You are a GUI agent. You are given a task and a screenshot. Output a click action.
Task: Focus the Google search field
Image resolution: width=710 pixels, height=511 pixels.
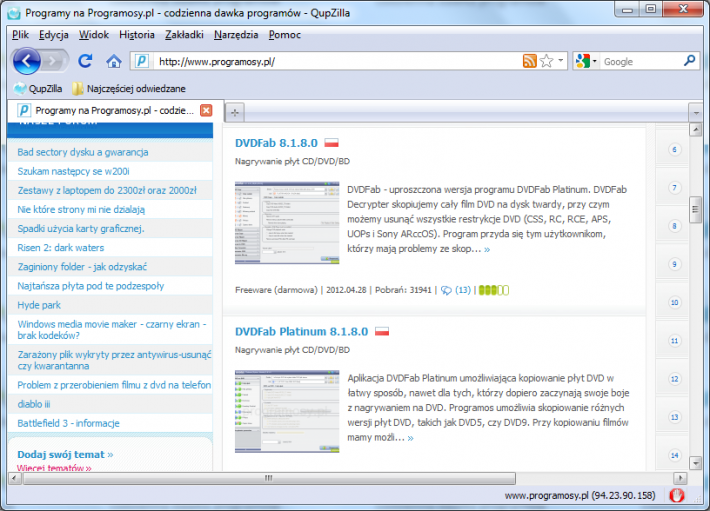coord(641,61)
